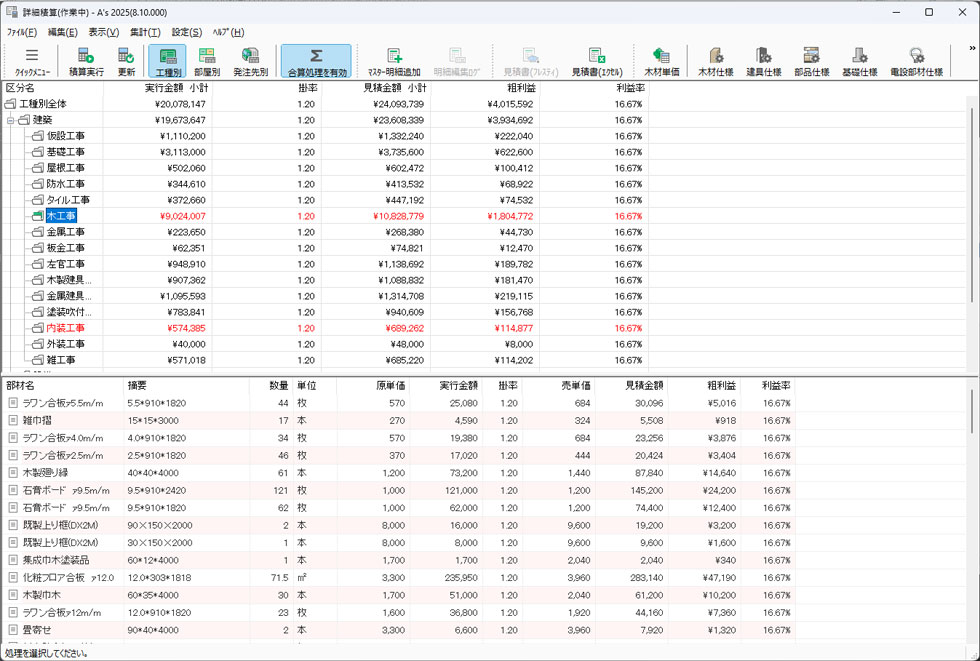Select the 左官工事 tree item
Screen dimensions: 980x661
(x=66, y=264)
